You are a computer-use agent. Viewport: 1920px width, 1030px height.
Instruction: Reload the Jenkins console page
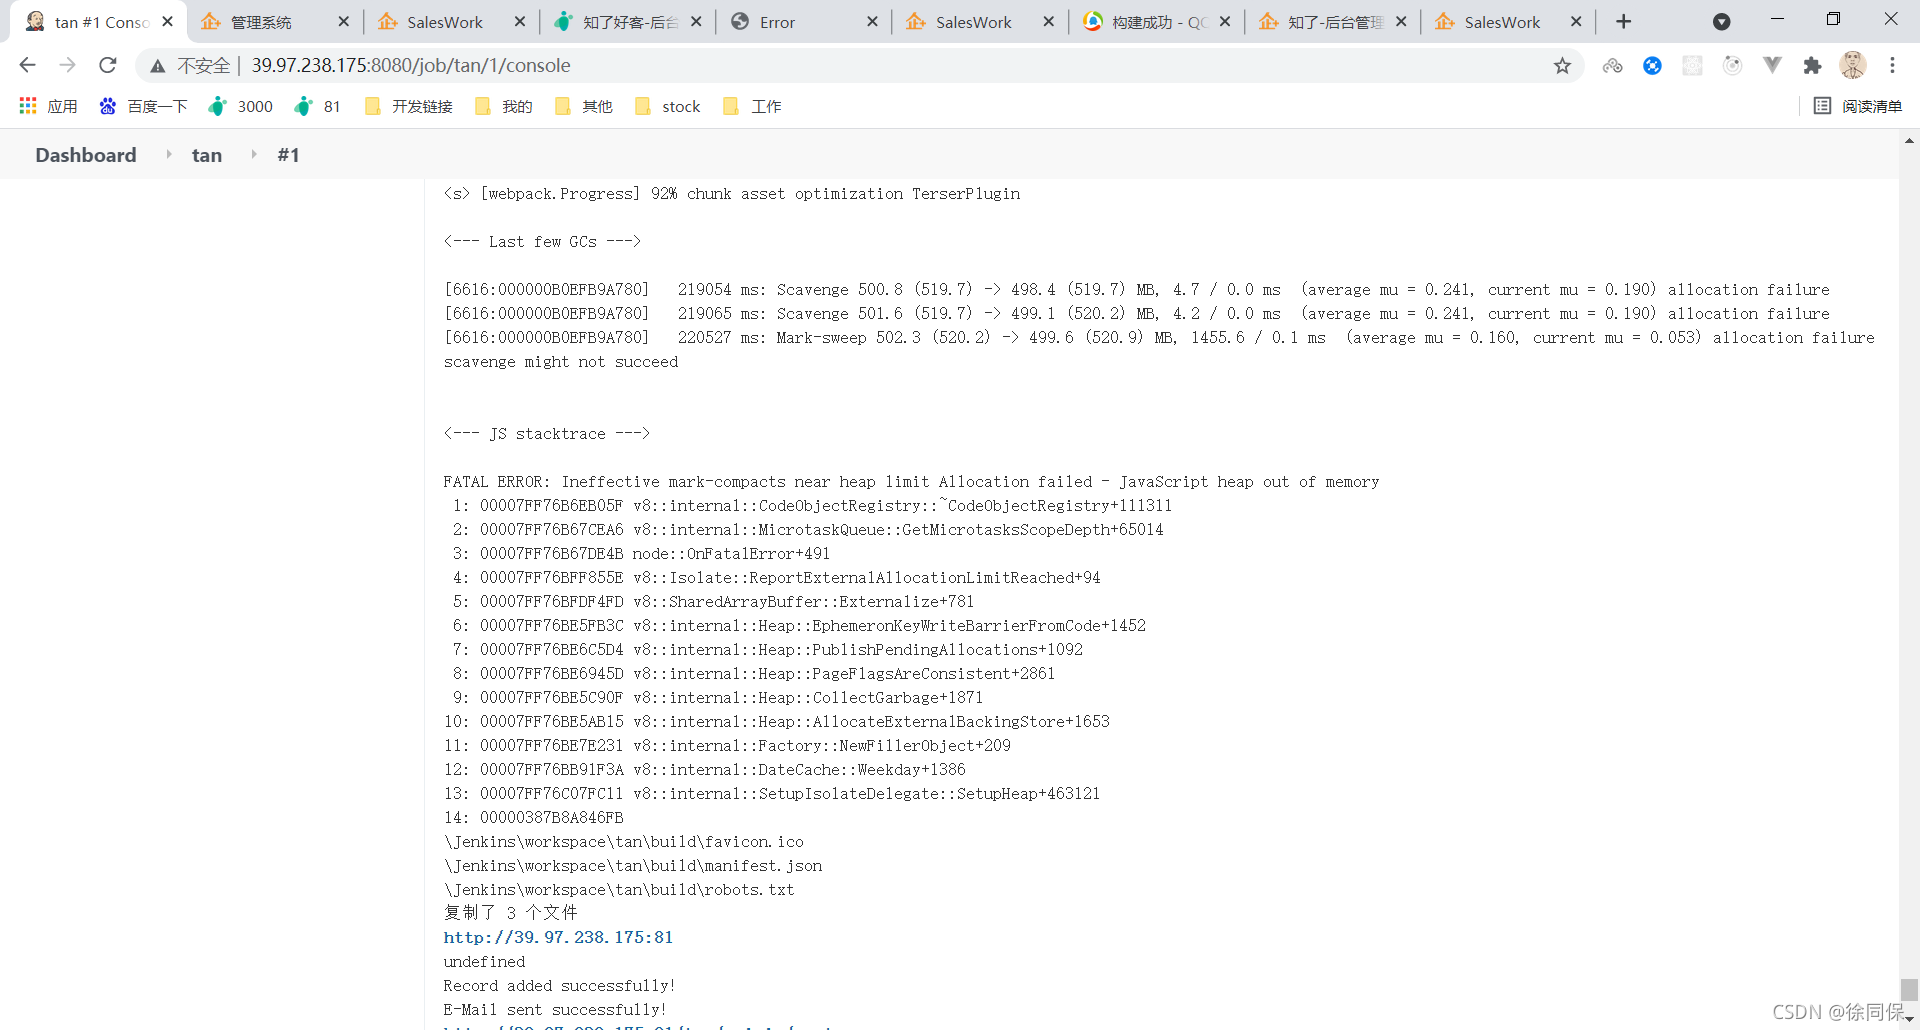click(107, 65)
